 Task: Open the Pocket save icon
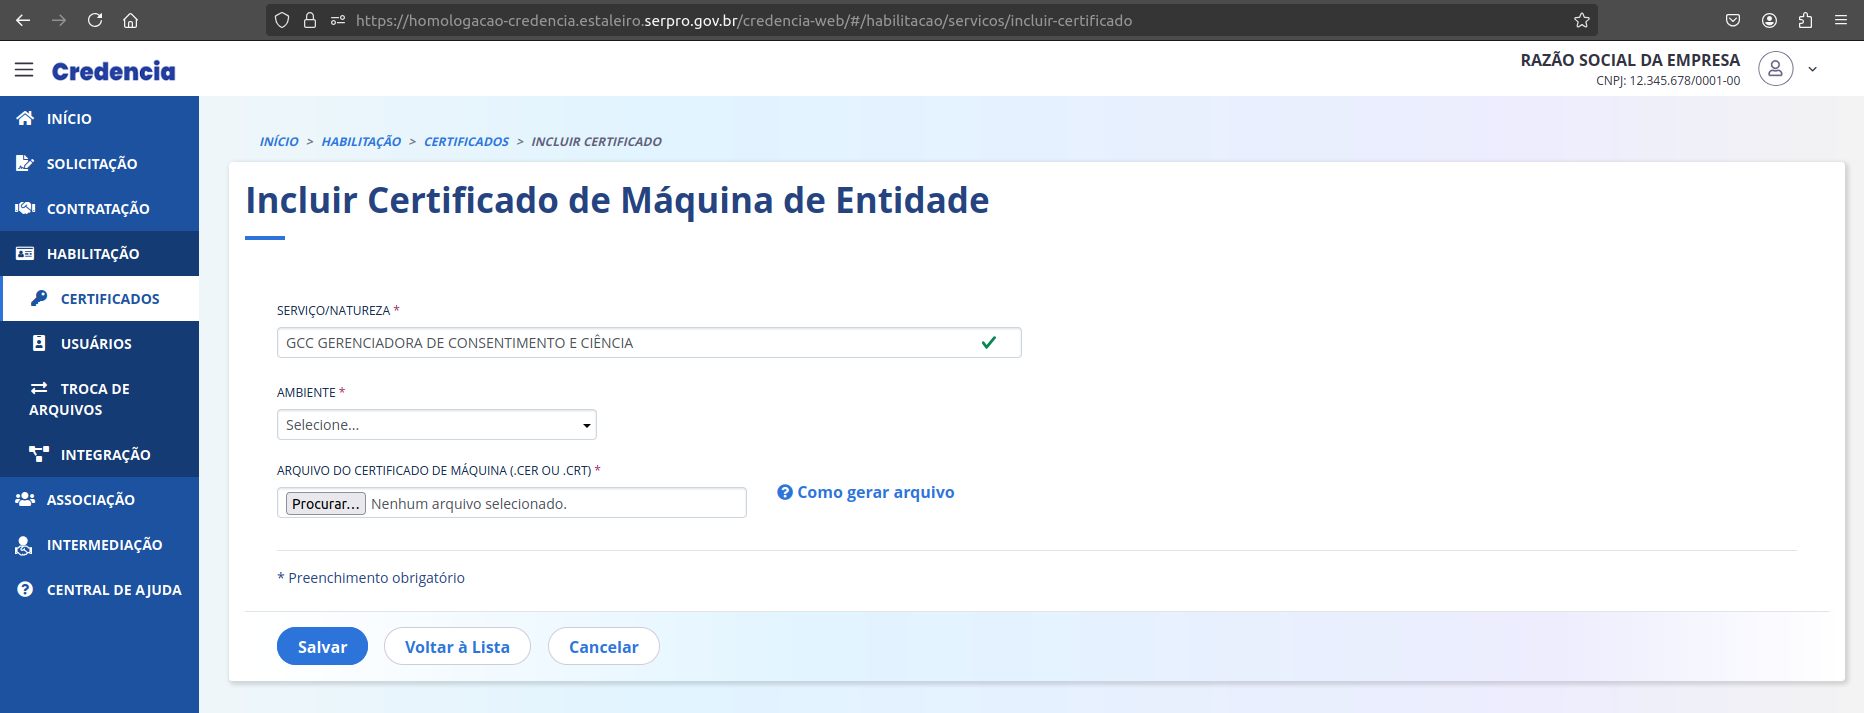point(1733,20)
